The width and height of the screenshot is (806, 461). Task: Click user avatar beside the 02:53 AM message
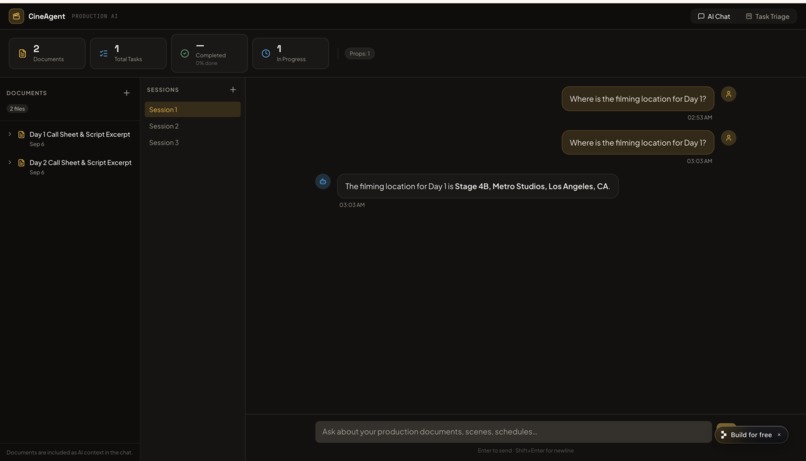point(728,94)
